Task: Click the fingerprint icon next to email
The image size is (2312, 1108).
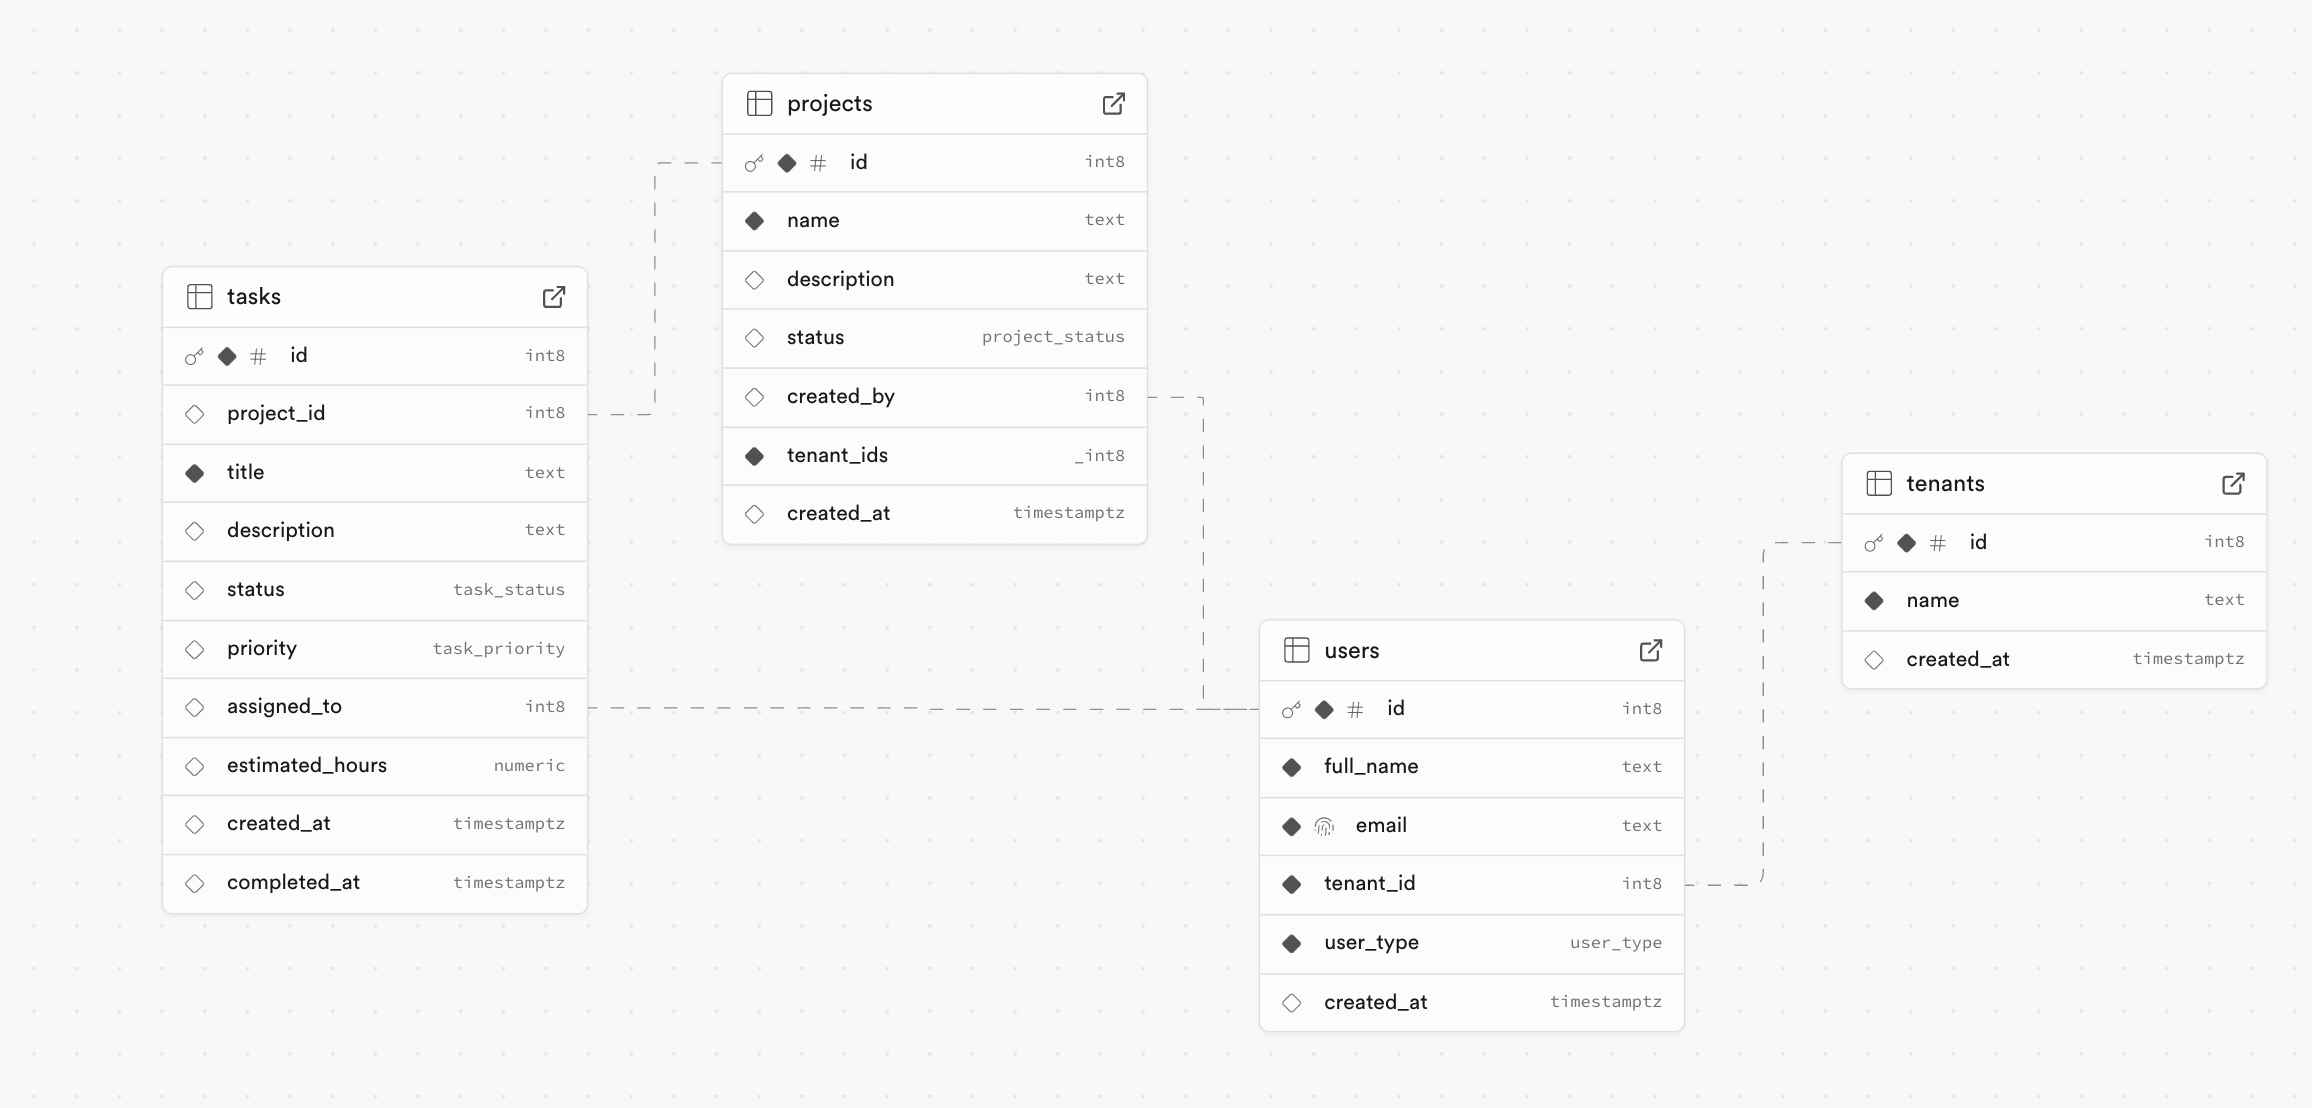Action: (x=1324, y=826)
